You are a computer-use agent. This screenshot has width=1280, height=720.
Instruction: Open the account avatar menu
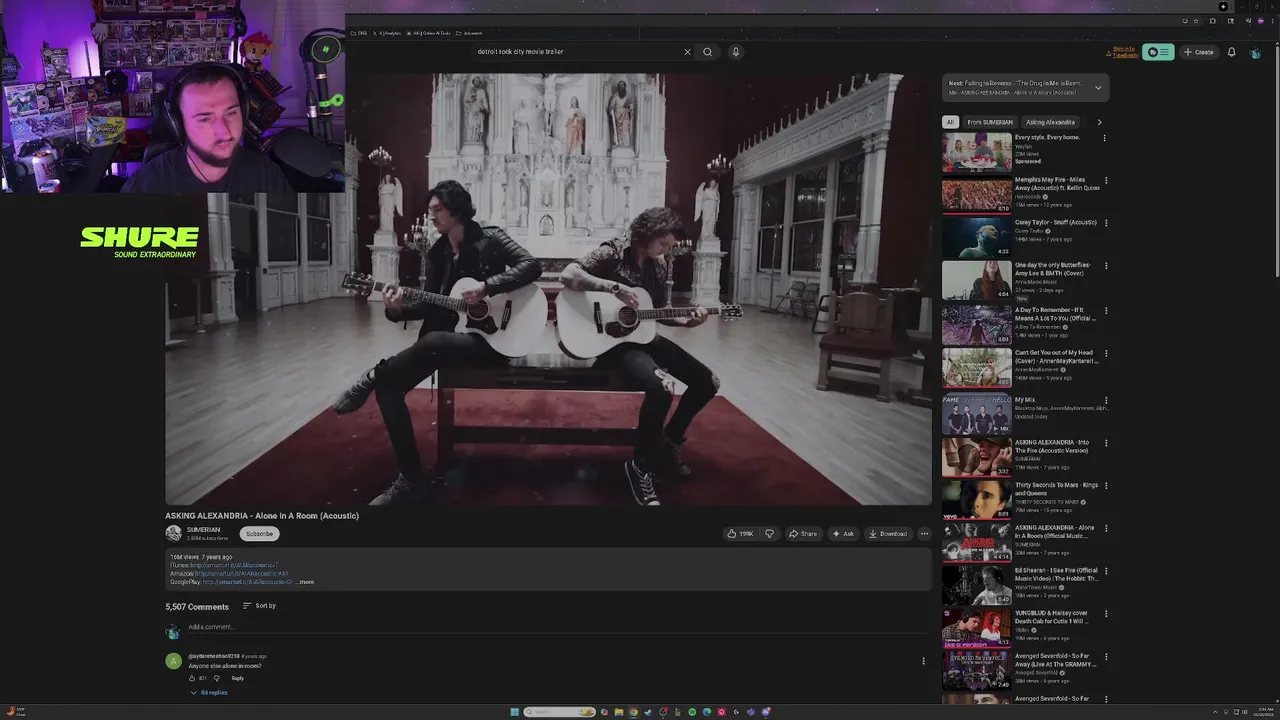(x=1255, y=52)
